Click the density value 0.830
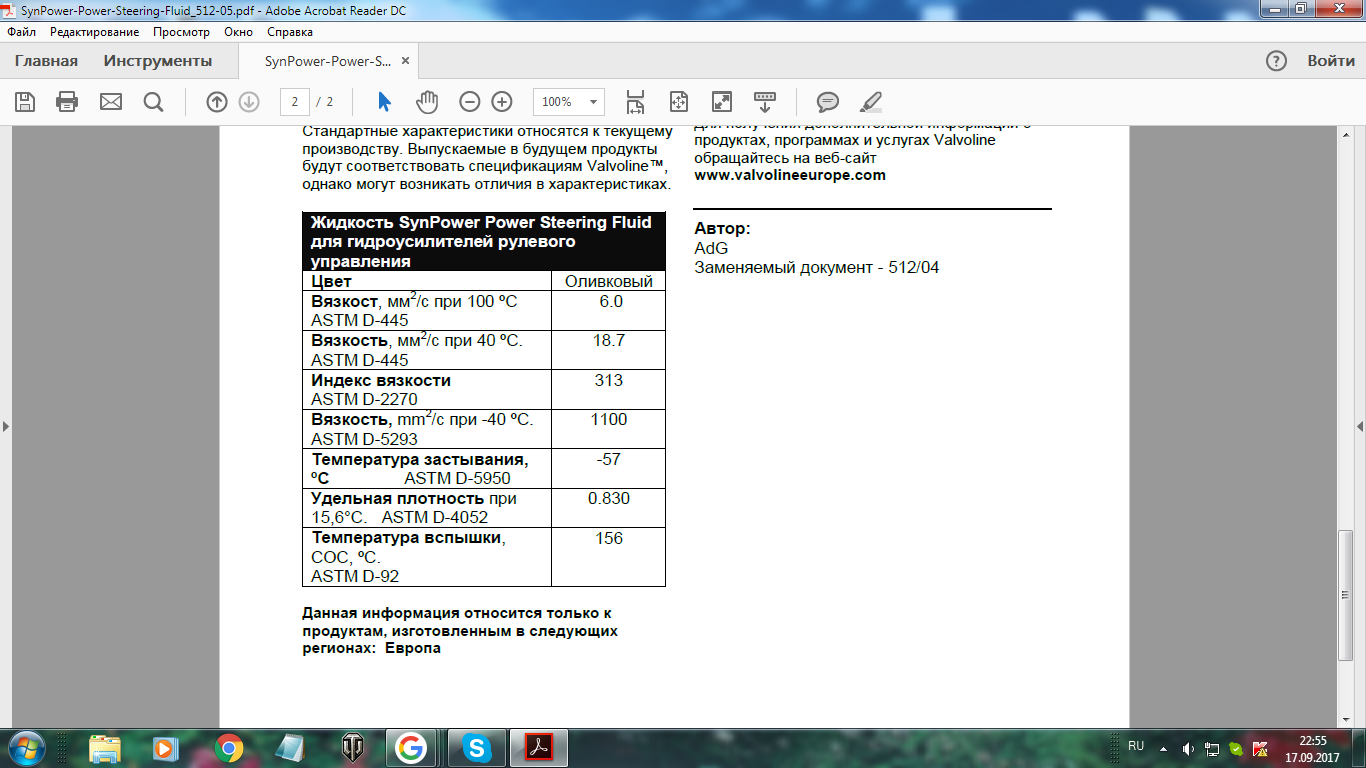Screen dimensions: 1366x768 click(x=608, y=498)
